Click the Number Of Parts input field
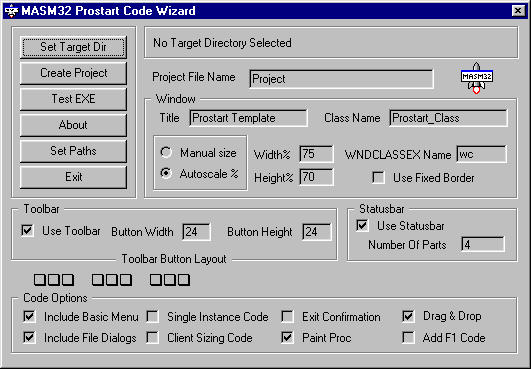The height and width of the screenshot is (369, 531). pos(483,244)
